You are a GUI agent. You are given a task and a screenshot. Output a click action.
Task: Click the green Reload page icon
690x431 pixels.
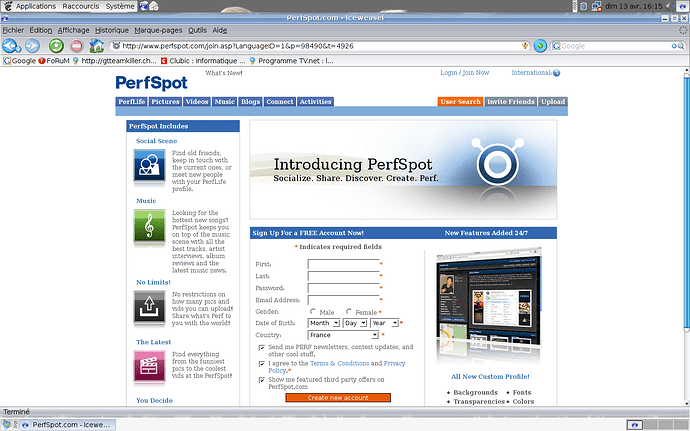pos(55,46)
